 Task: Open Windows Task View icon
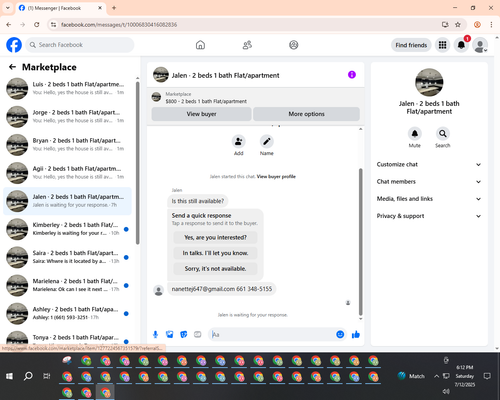point(47,376)
